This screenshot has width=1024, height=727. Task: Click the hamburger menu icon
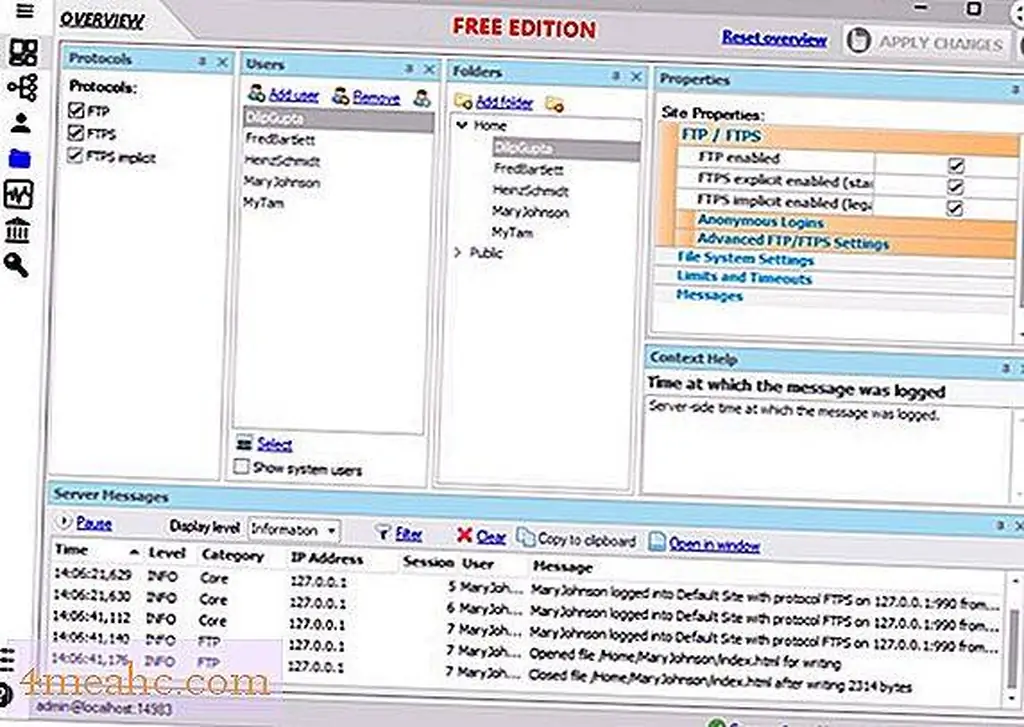tap(23, 12)
